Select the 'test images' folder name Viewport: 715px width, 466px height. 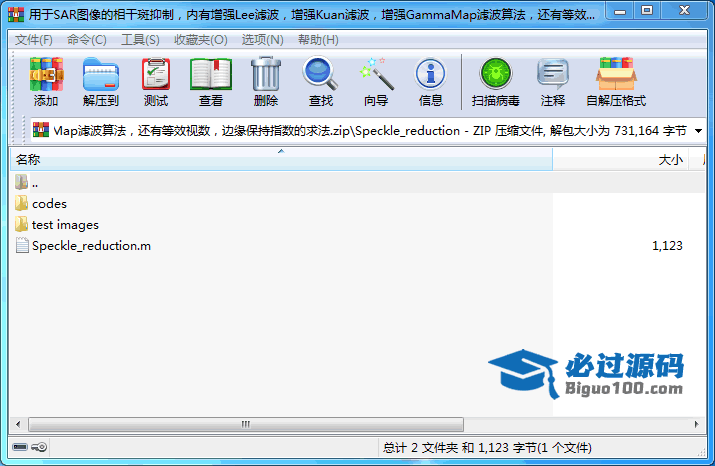coord(65,225)
